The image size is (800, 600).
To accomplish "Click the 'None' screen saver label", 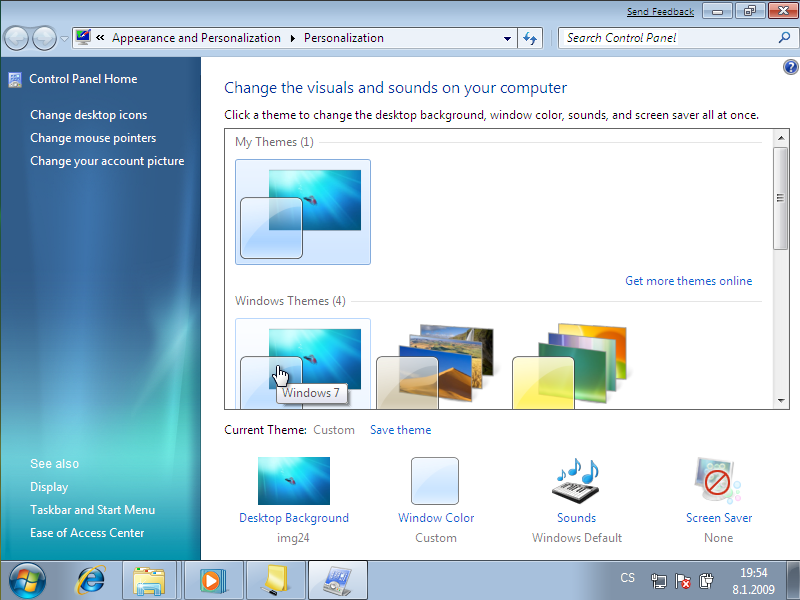I will pos(718,538).
